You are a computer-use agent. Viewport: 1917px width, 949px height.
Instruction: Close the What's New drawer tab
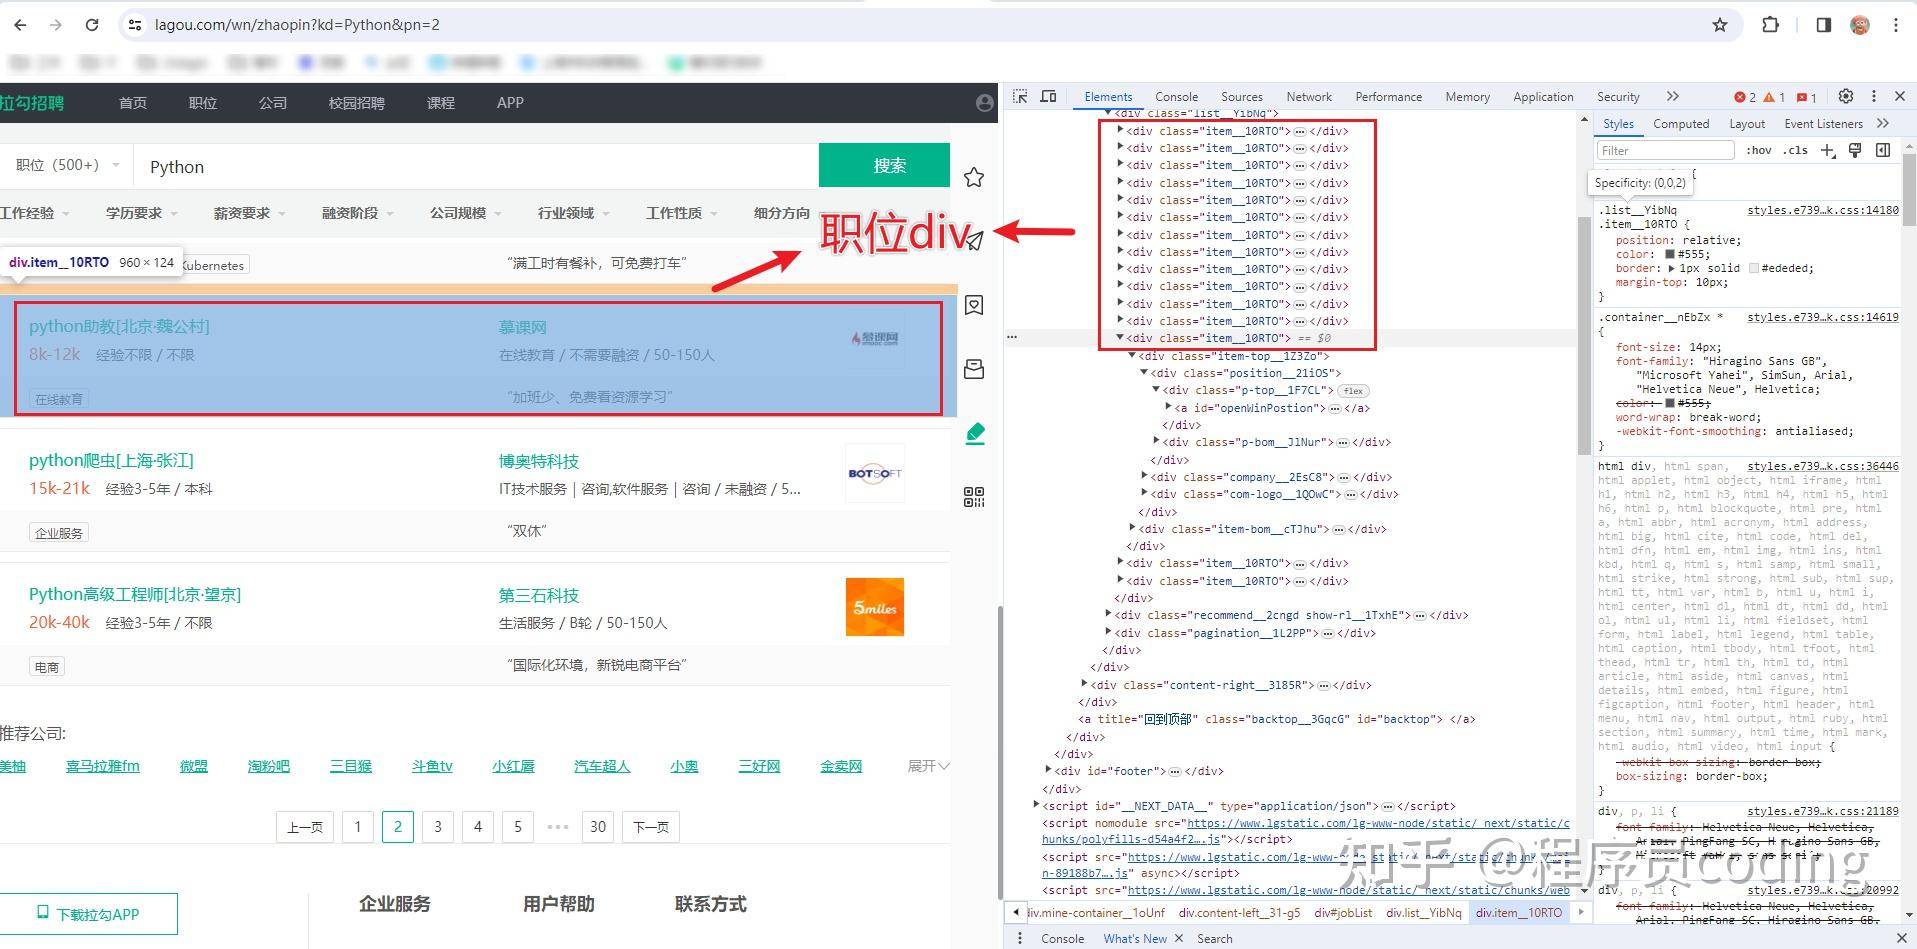point(1179,938)
